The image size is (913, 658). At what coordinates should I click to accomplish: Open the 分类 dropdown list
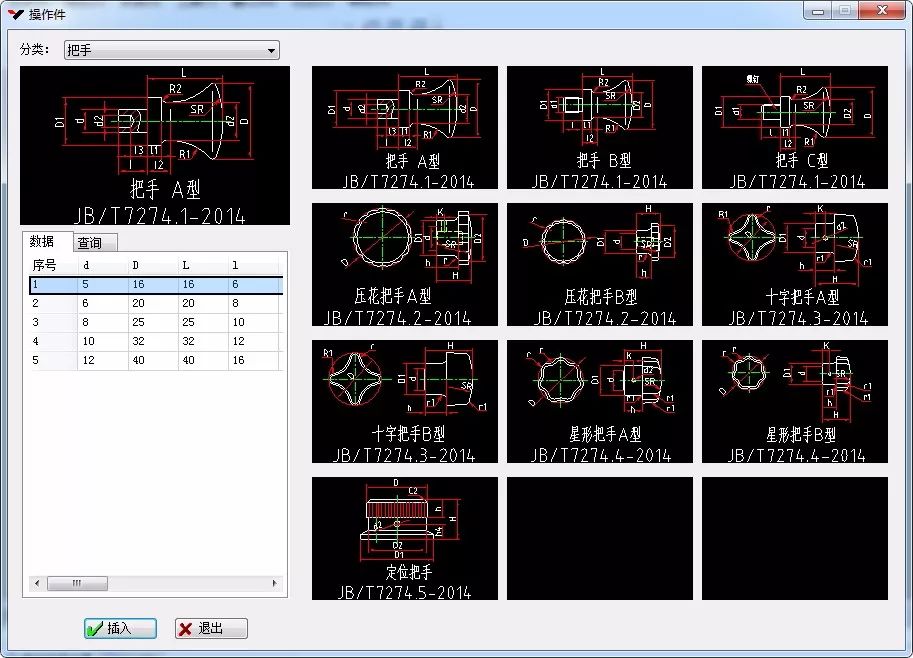(x=270, y=50)
